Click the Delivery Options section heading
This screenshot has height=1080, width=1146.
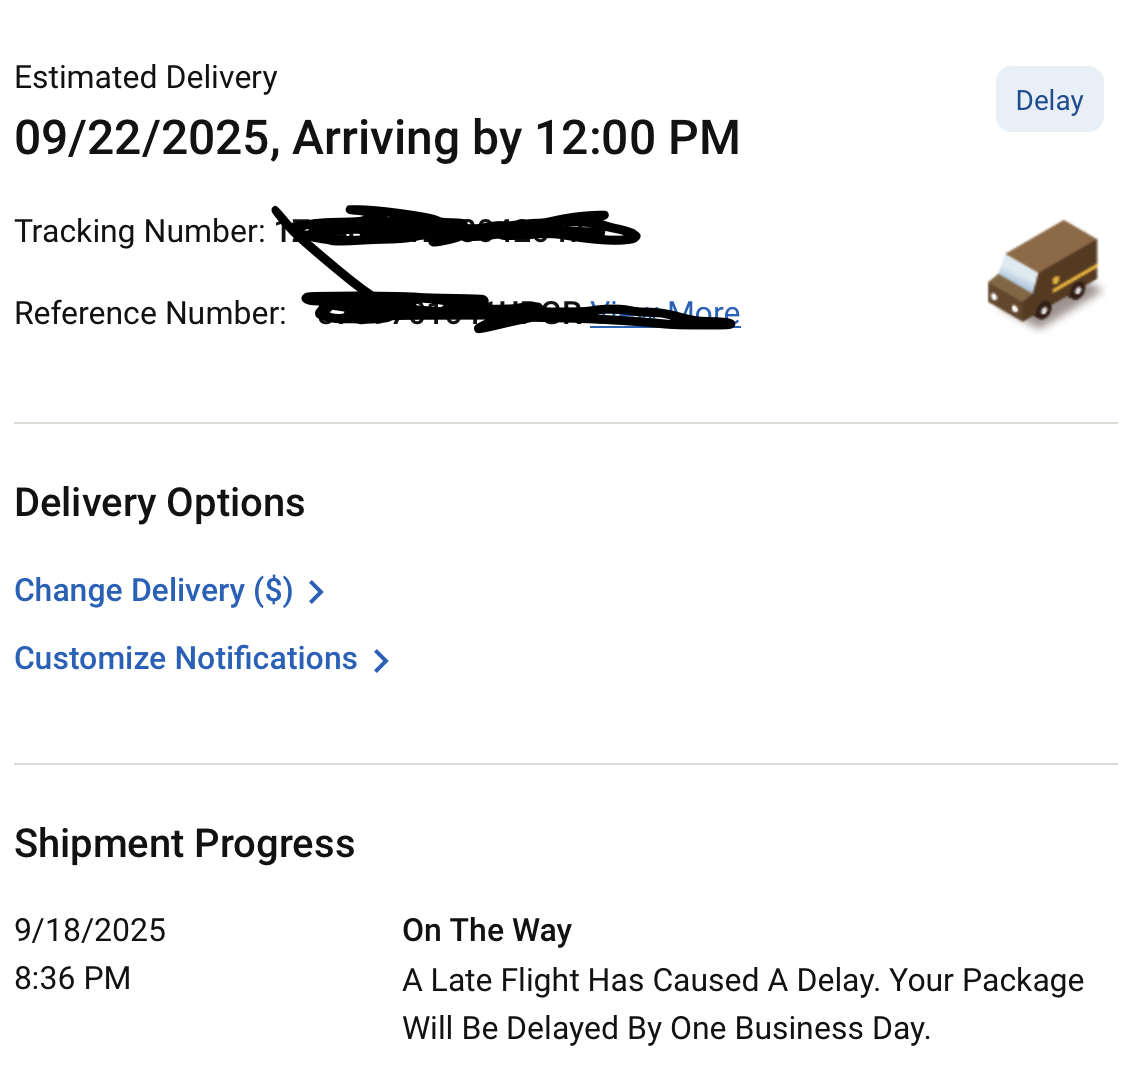point(160,502)
